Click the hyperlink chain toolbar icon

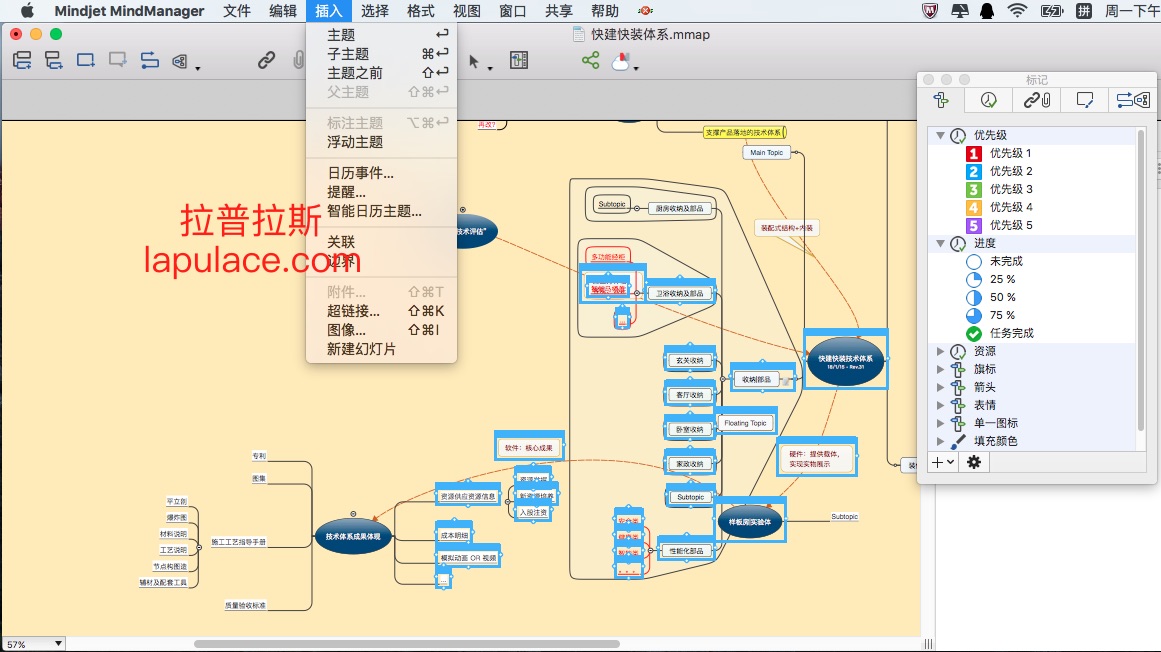[266, 60]
